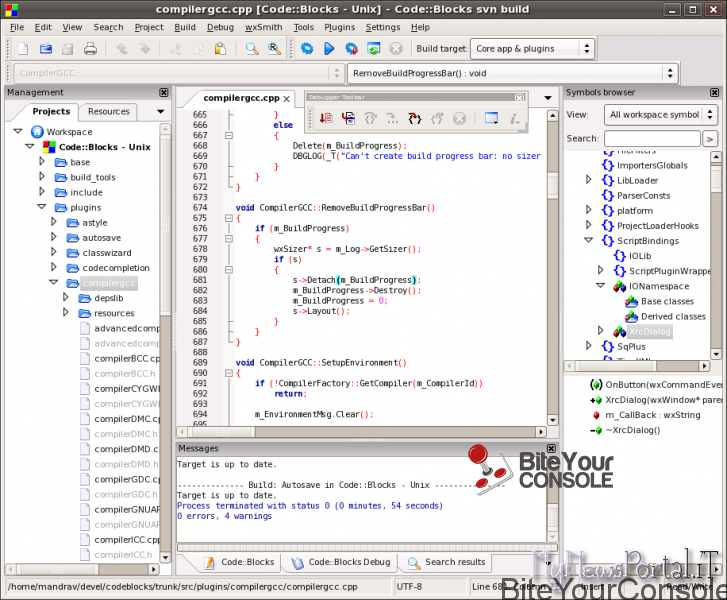Open the Build target combo box
This screenshot has height=600, width=727.
[x=532, y=49]
